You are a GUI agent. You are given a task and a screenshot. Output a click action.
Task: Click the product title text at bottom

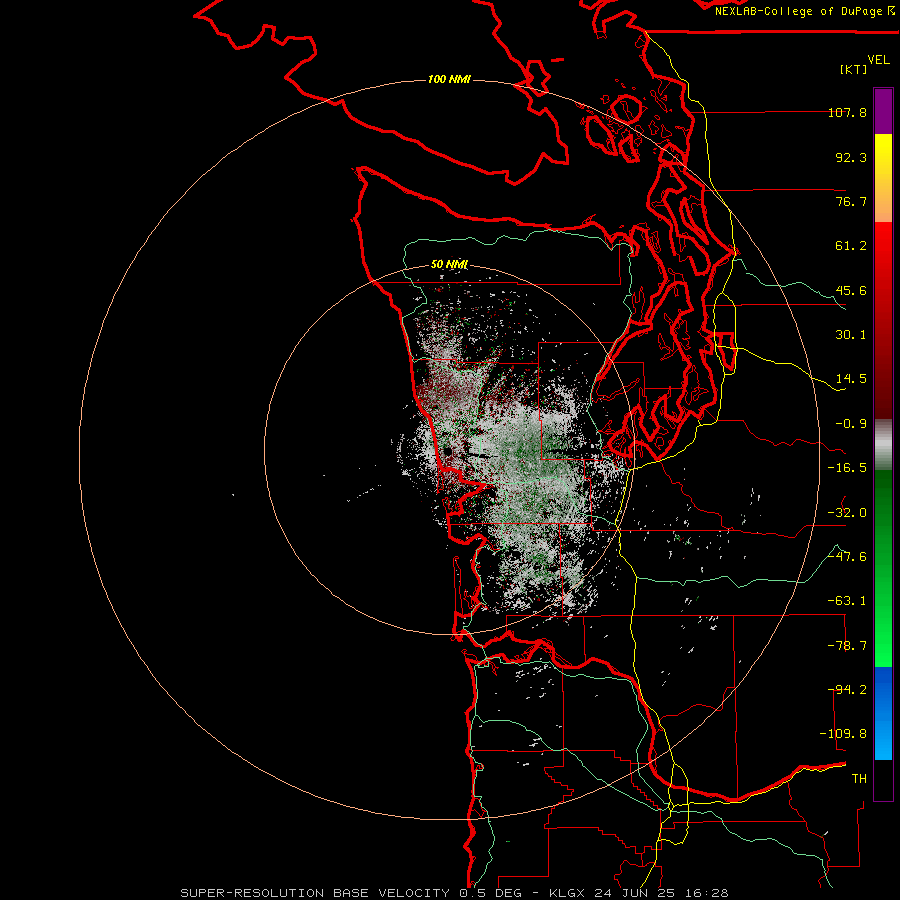click(x=454, y=893)
